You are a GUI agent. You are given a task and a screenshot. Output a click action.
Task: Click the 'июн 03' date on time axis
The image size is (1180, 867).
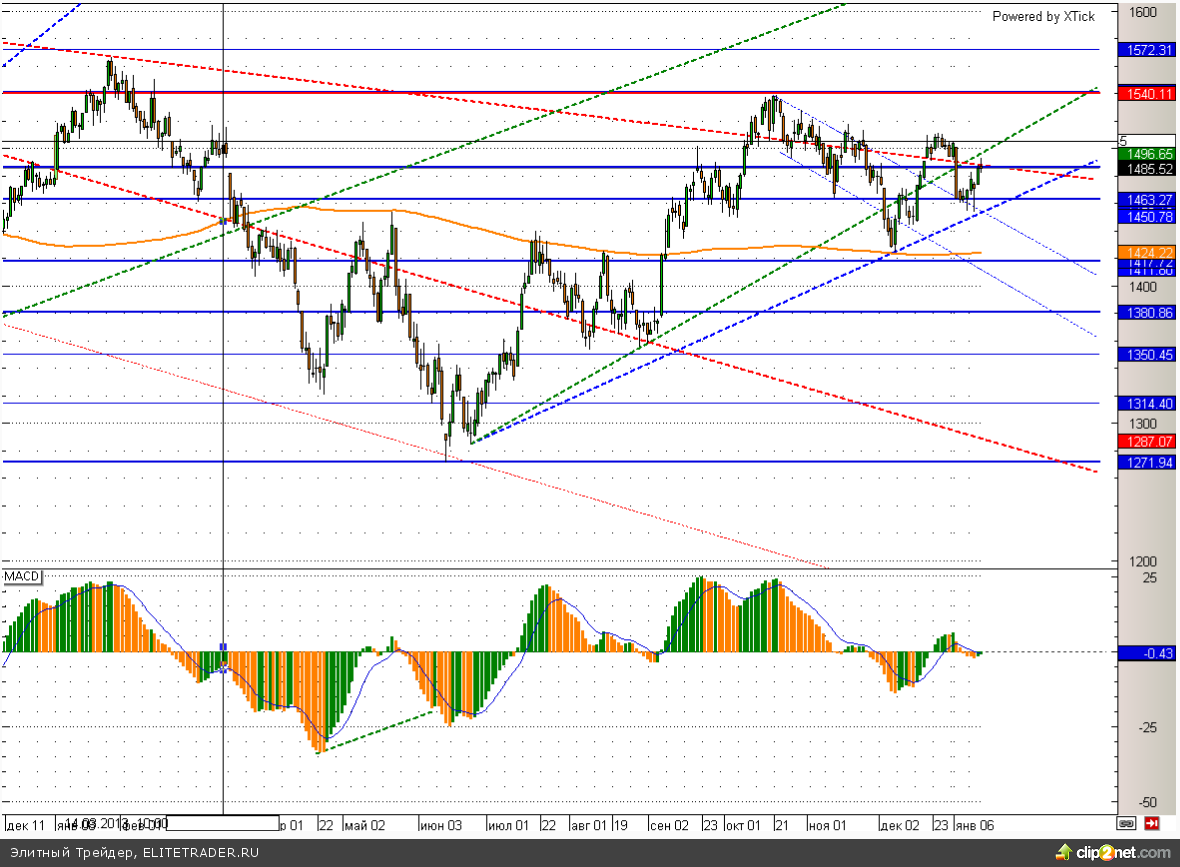tap(441, 826)
